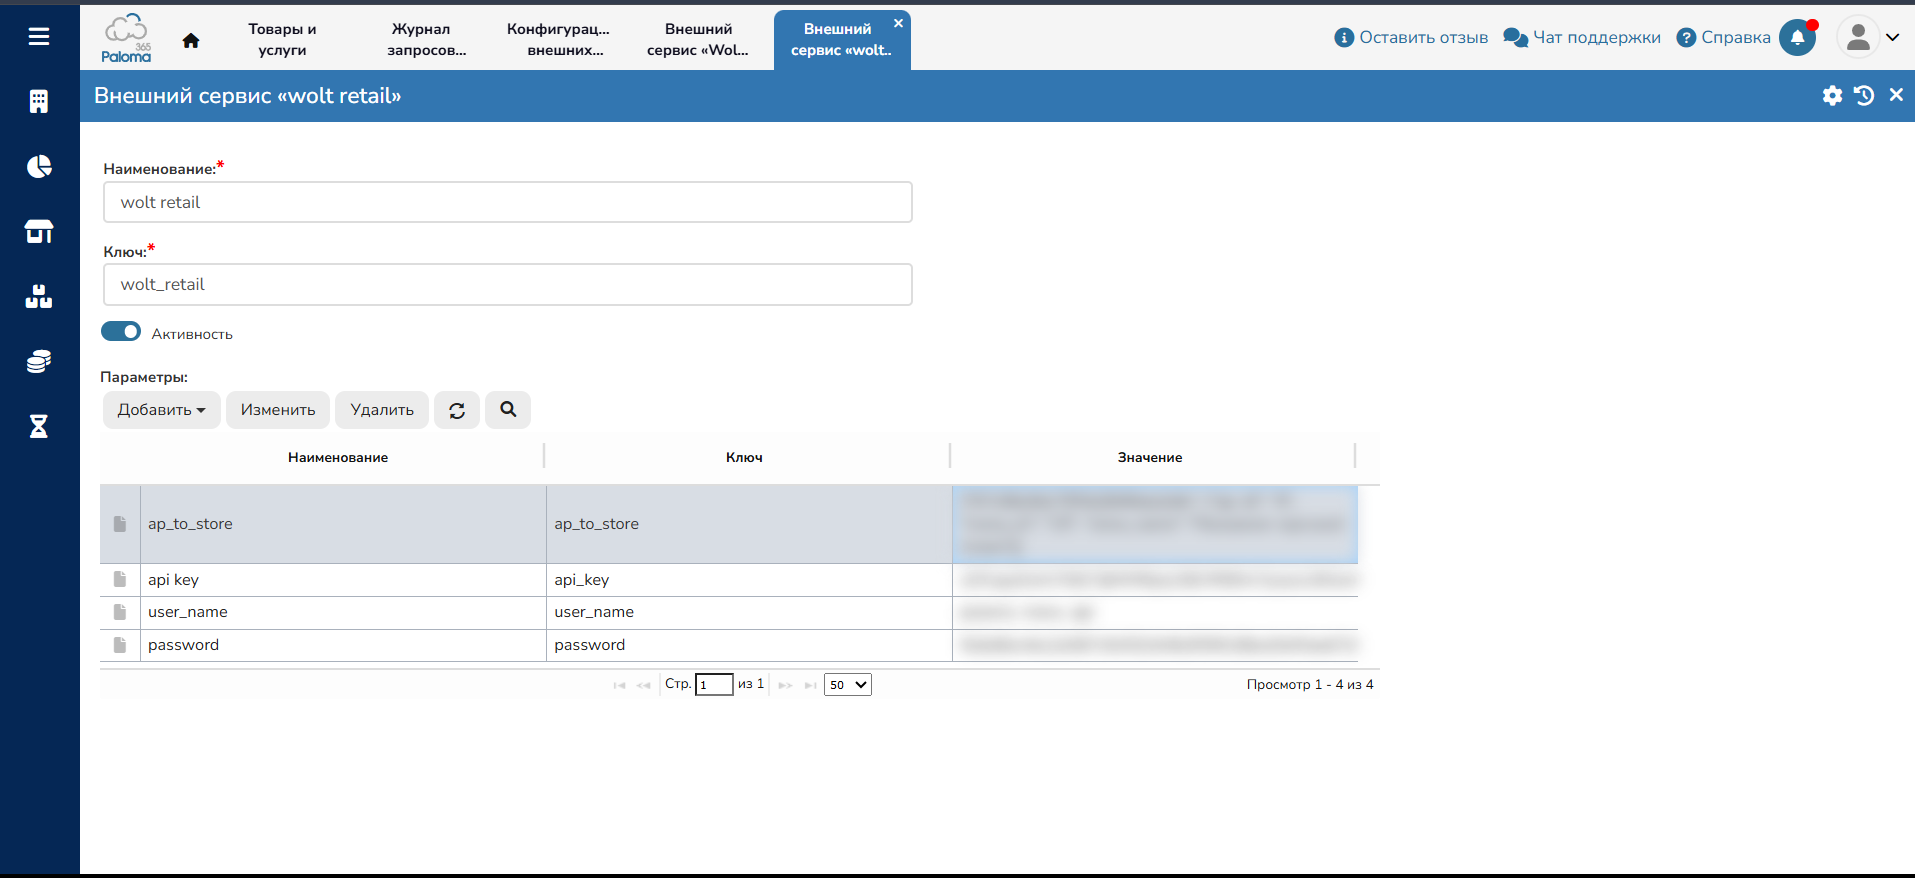Open search in parameters toolbar
This screenshot has height=878, width=1915.
click(x=508, y=410)
